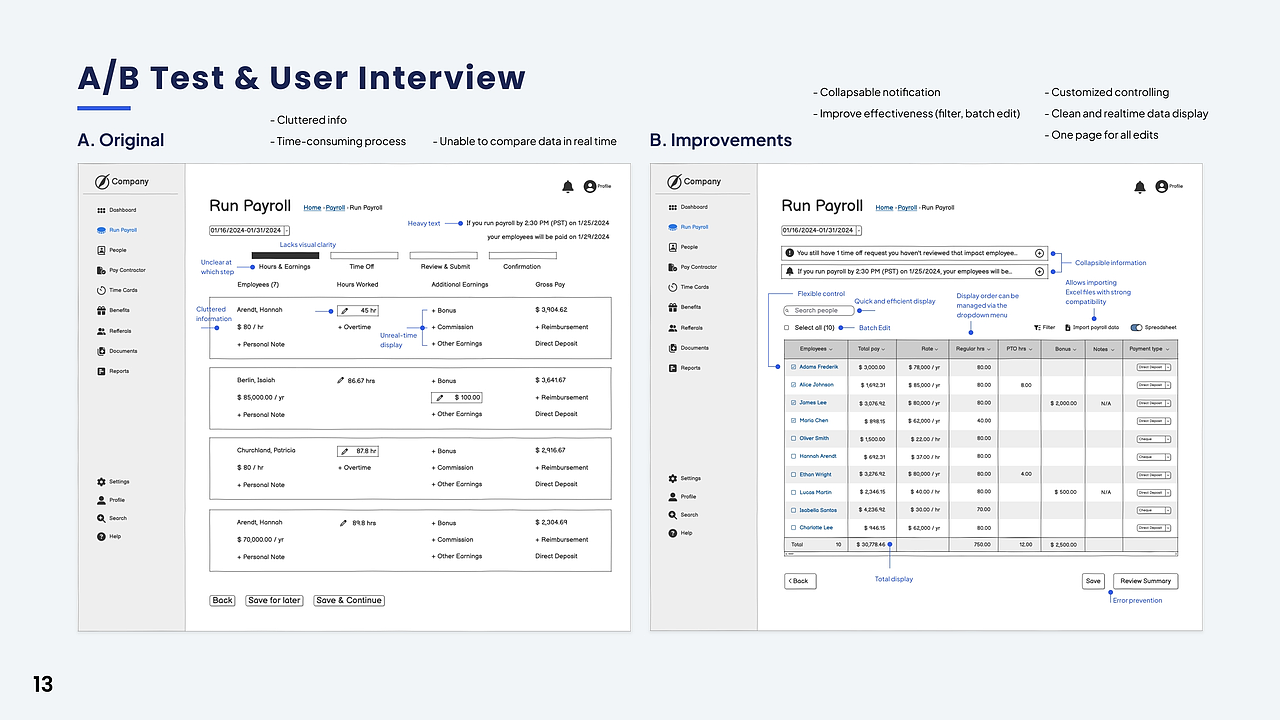Open Reports icon in Original mockup sidebar

(101, 371)
